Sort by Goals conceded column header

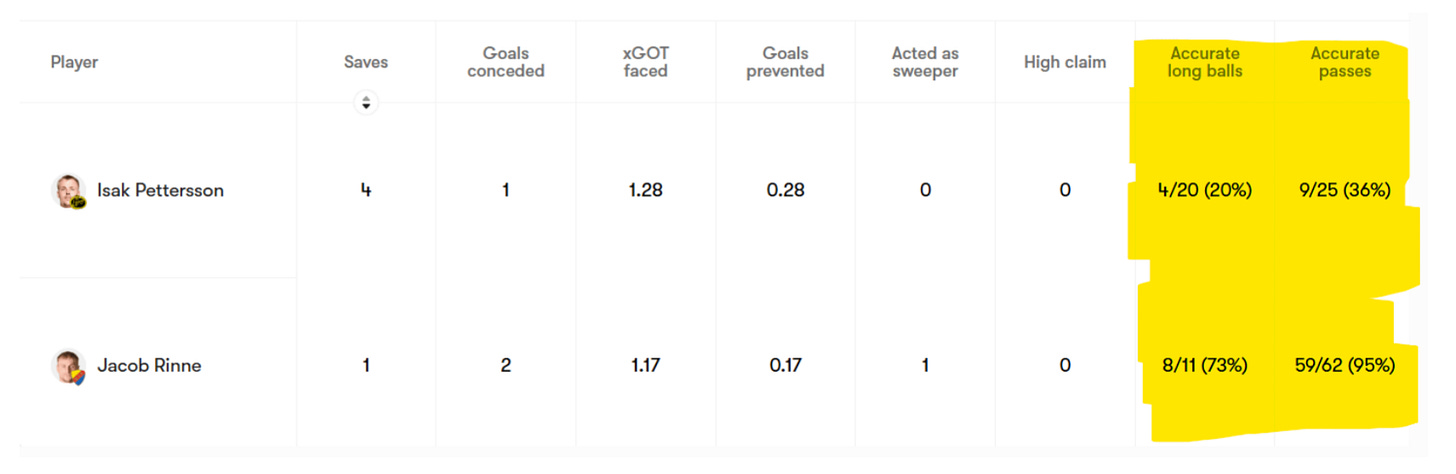pos(506,62)
